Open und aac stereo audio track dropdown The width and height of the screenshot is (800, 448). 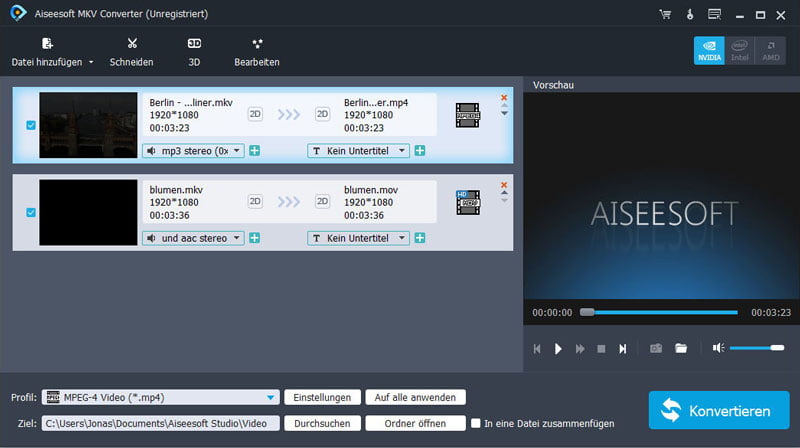(193, 238)
